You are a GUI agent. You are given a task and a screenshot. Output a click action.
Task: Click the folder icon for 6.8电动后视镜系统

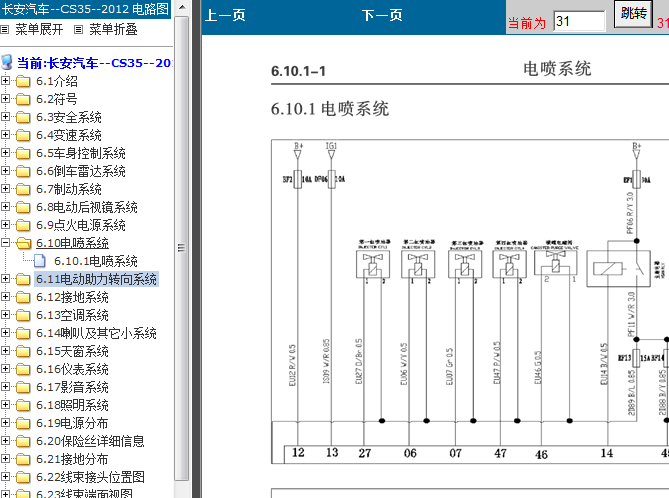coord(23,207)
